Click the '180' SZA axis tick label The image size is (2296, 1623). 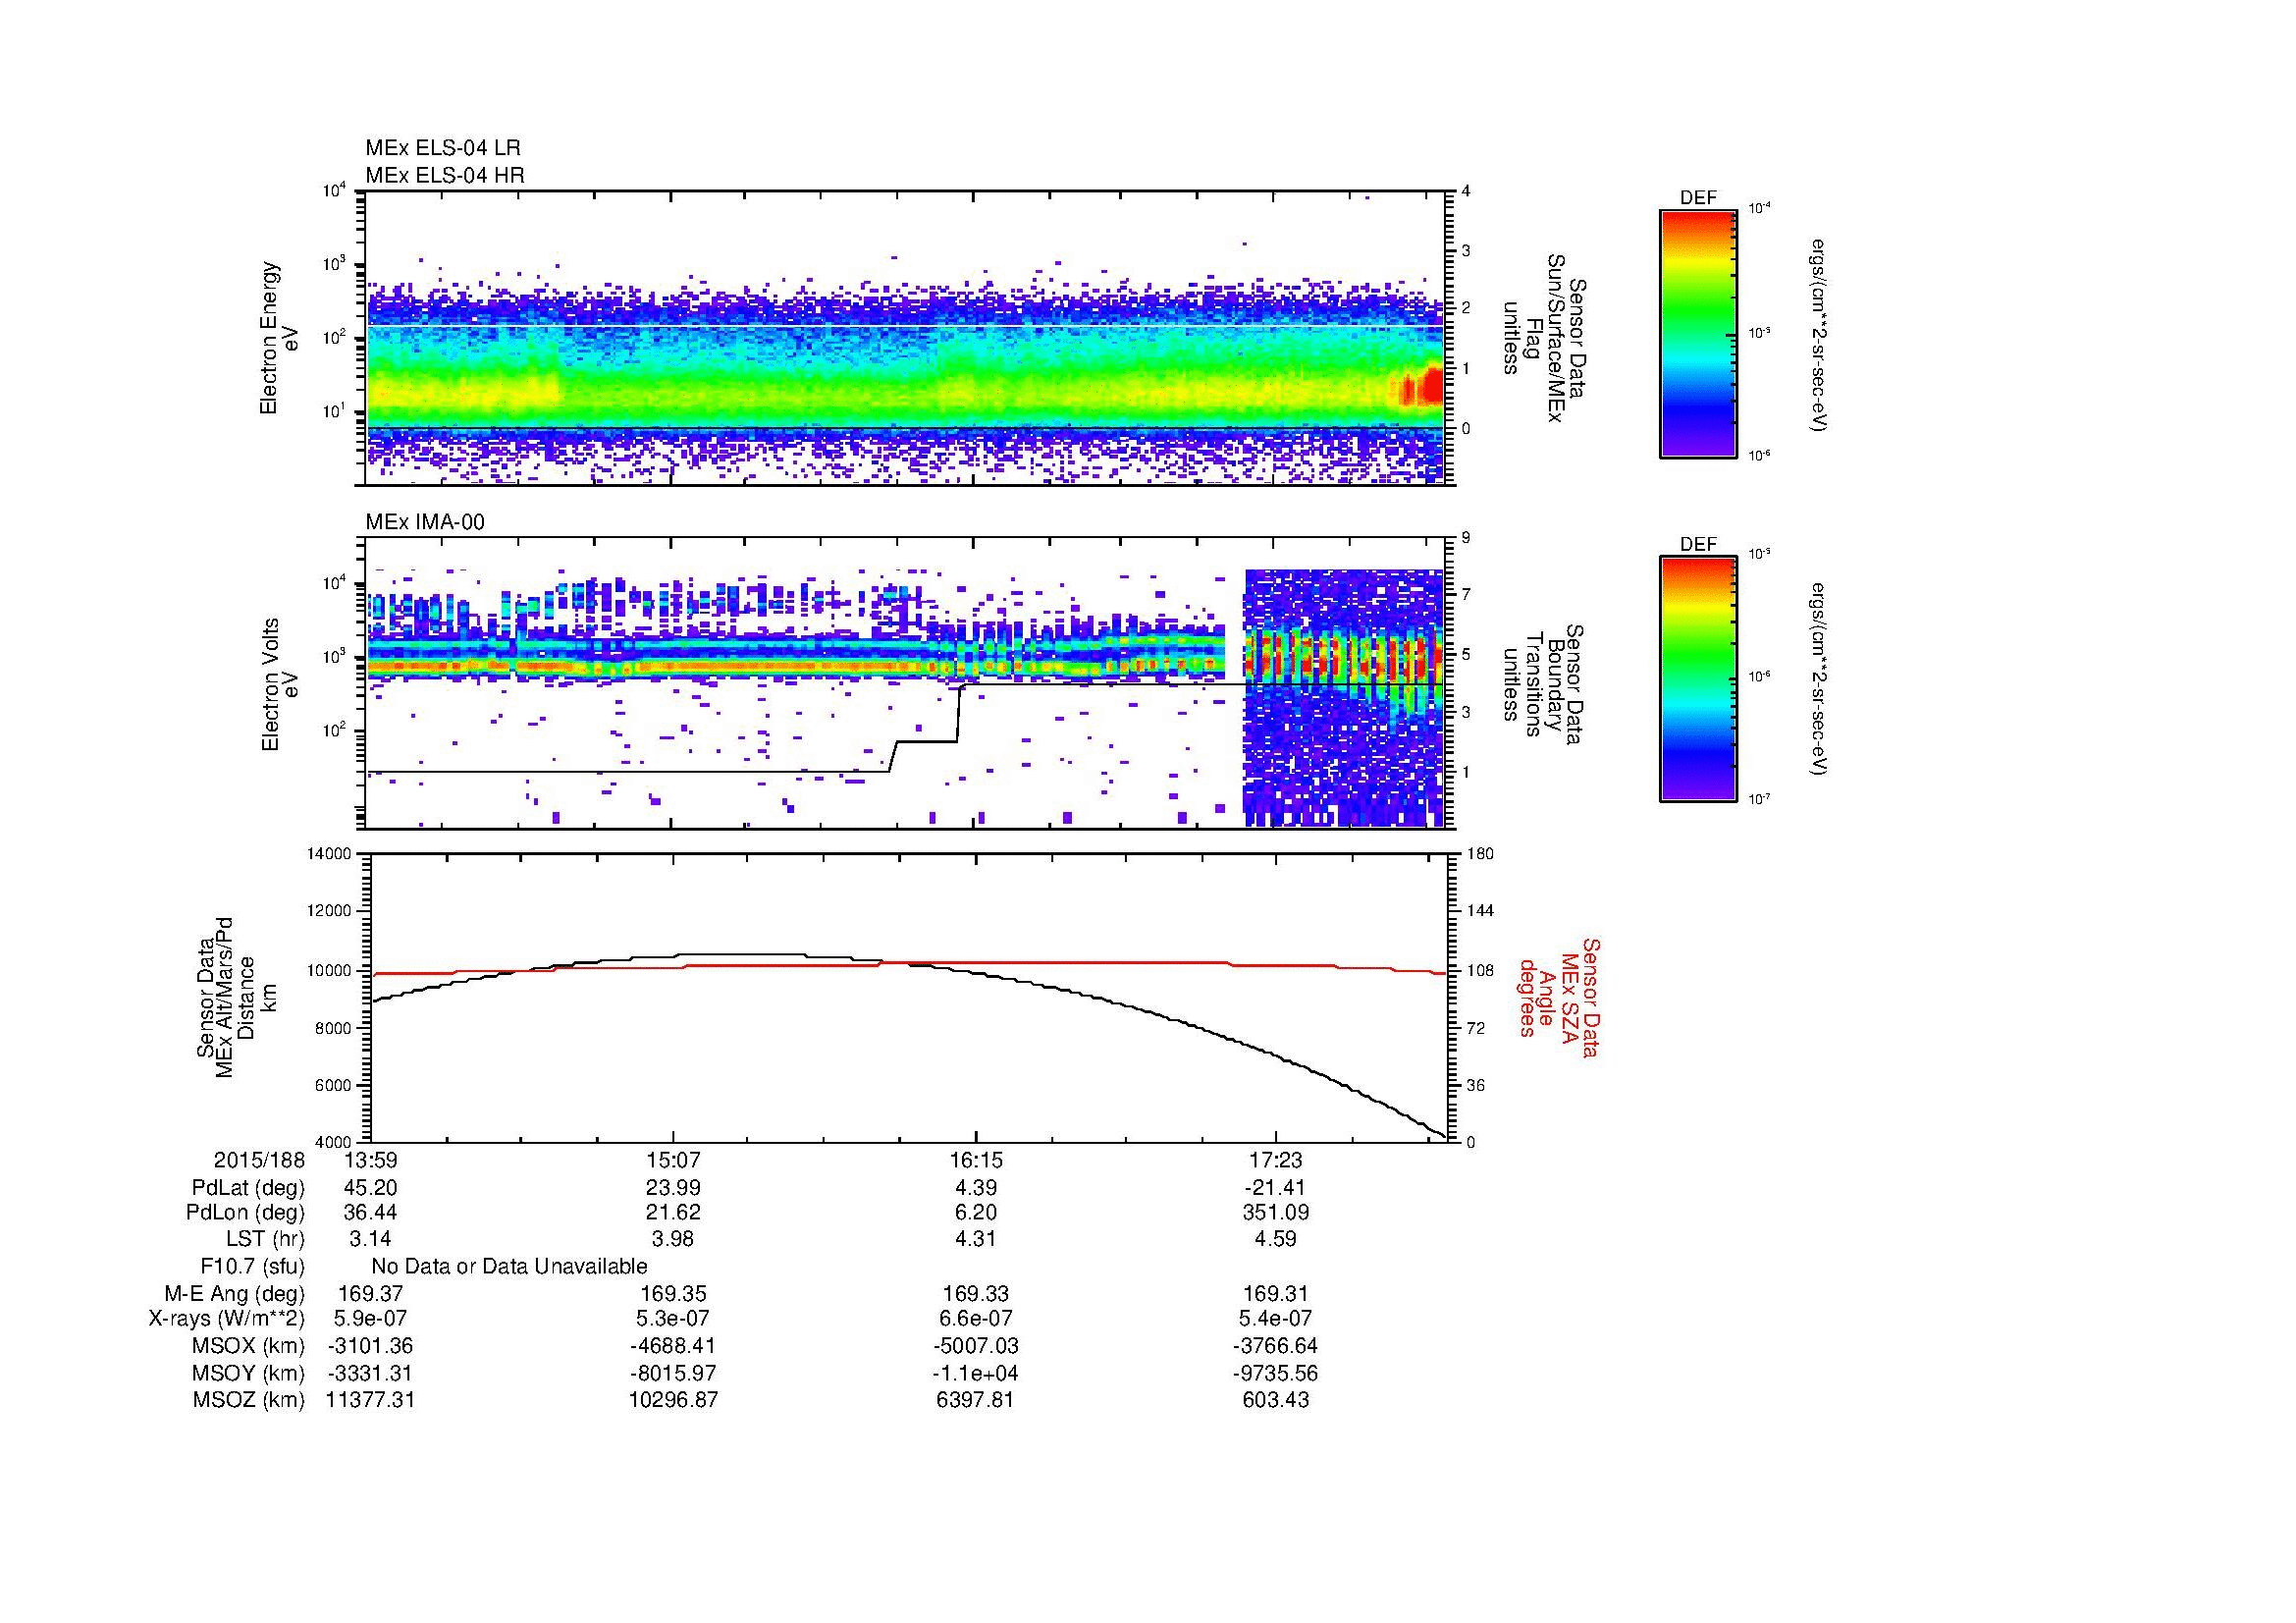pos(1480,854)
